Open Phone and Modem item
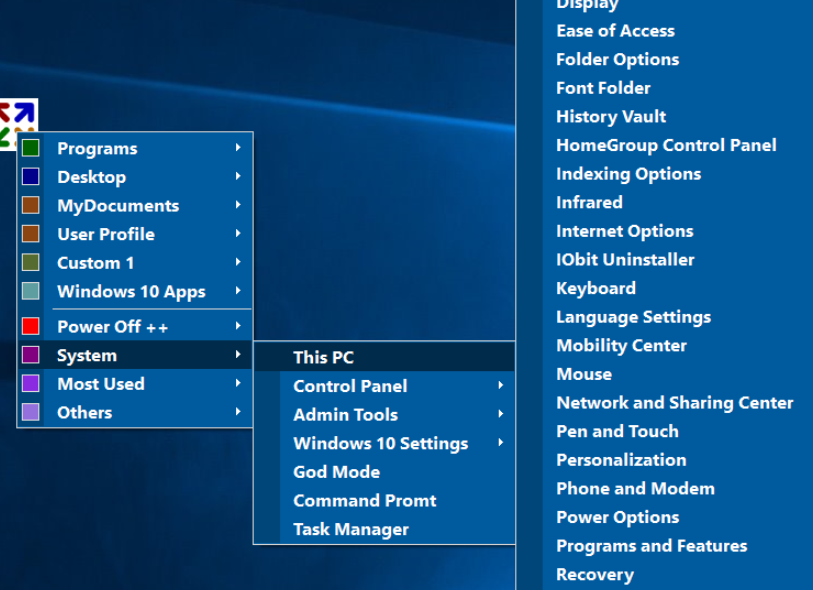The width and height of the screenshot is (813, 590). tap(635, 488)
